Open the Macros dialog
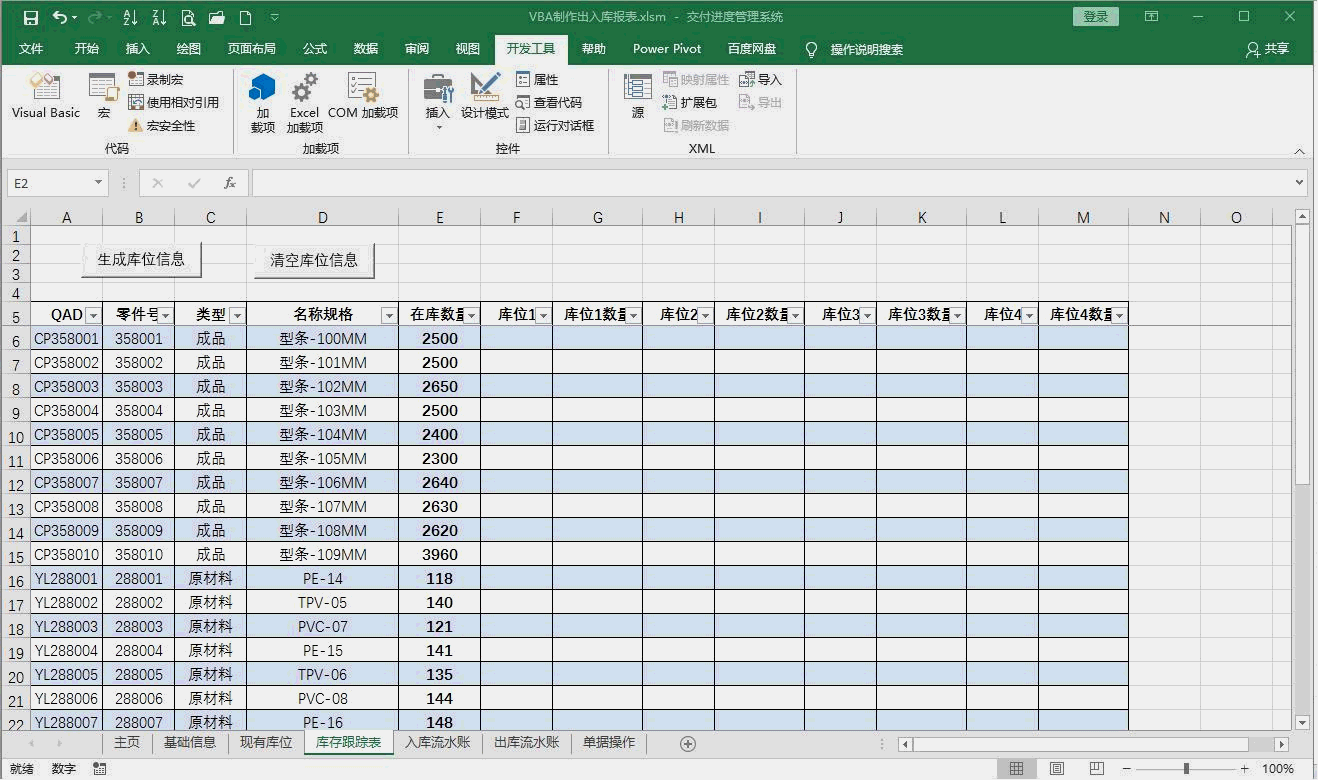 click(104, 97)
